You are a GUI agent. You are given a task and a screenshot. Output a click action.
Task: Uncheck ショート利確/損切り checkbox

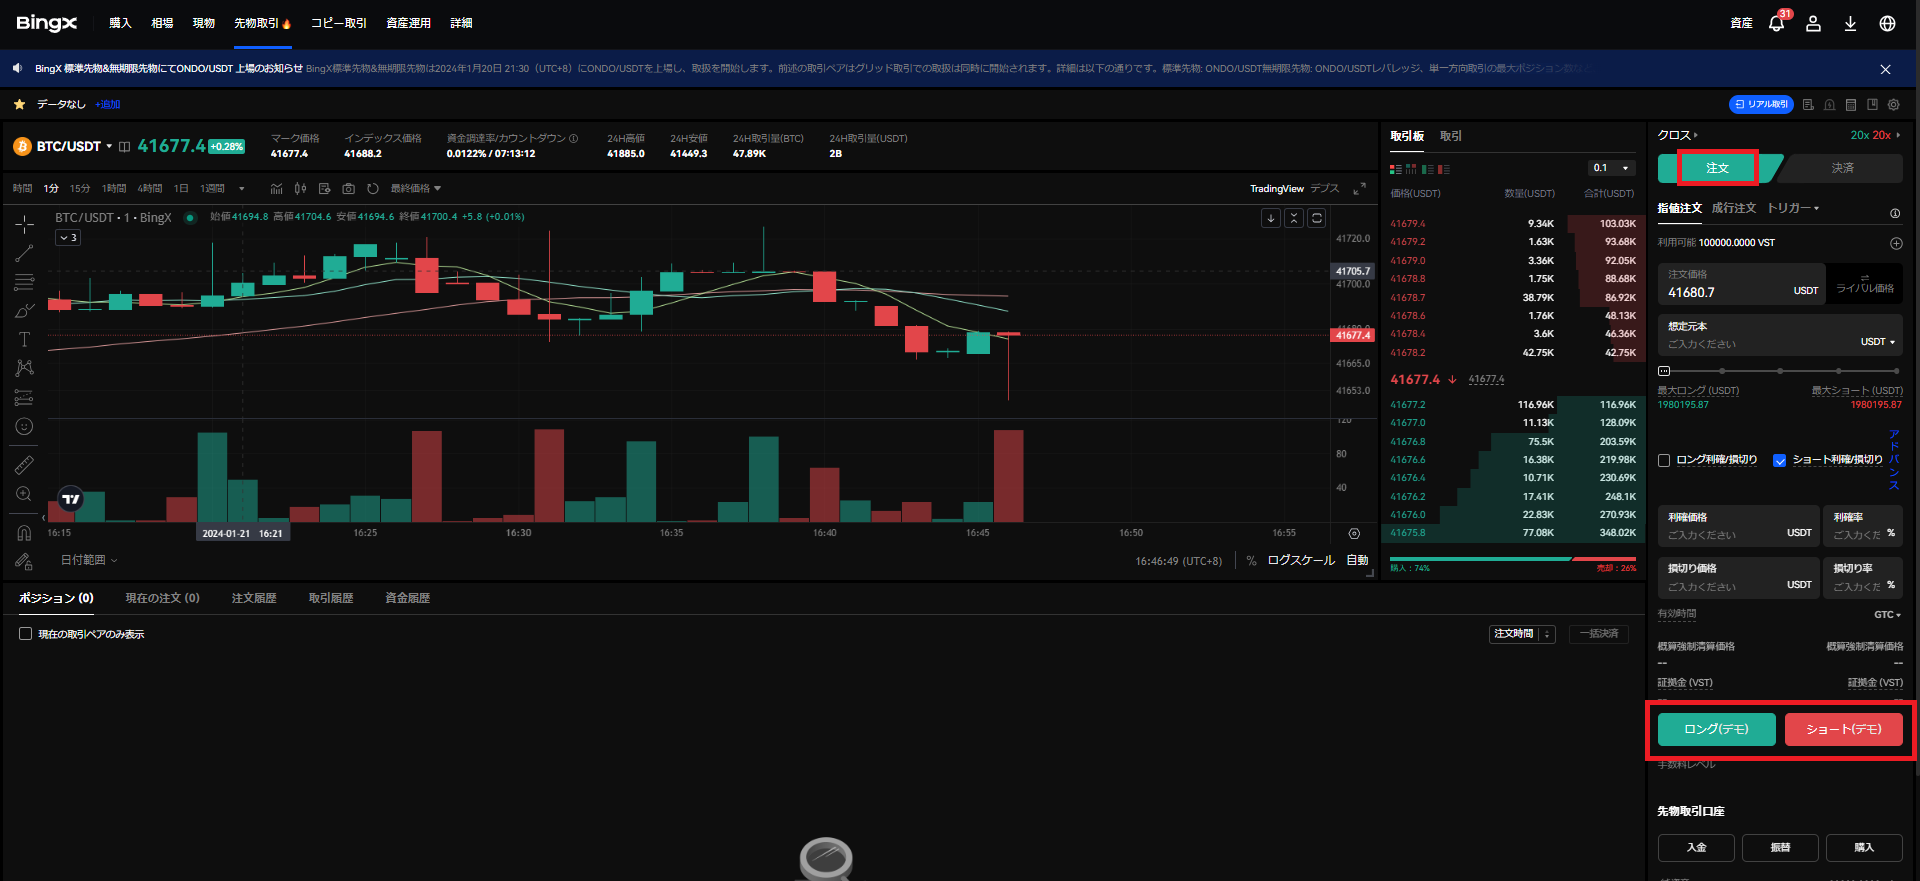coord(1779,460)
